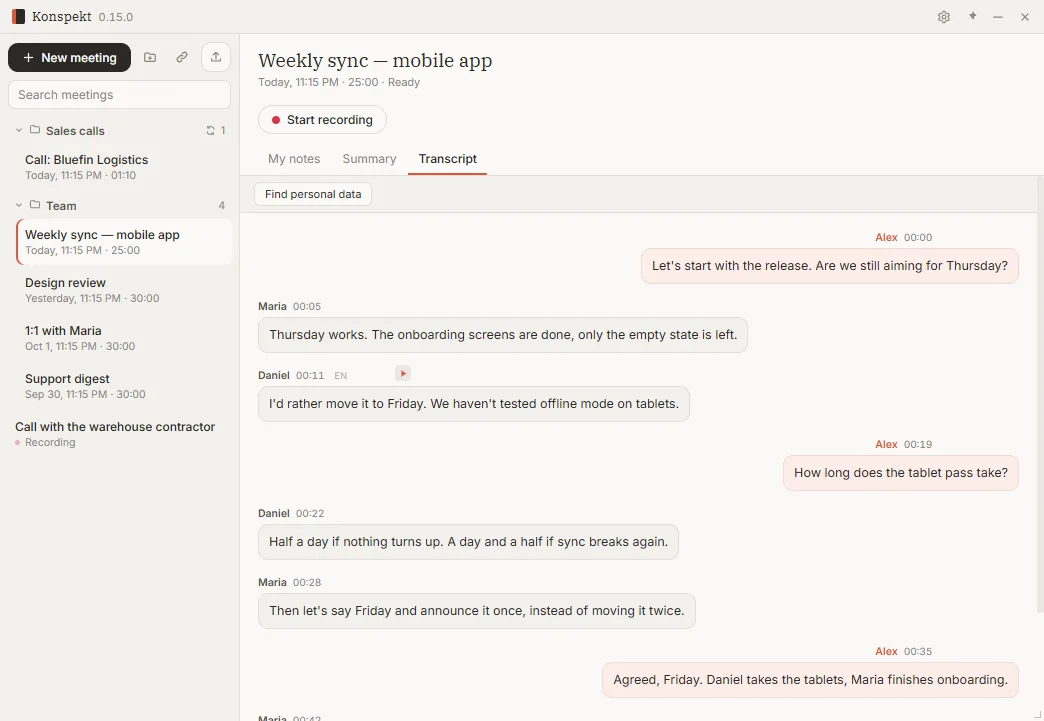Screen dimensions: 1044x721
Task: Open Call with the warehouse contractor
Action: click(120, 434)
